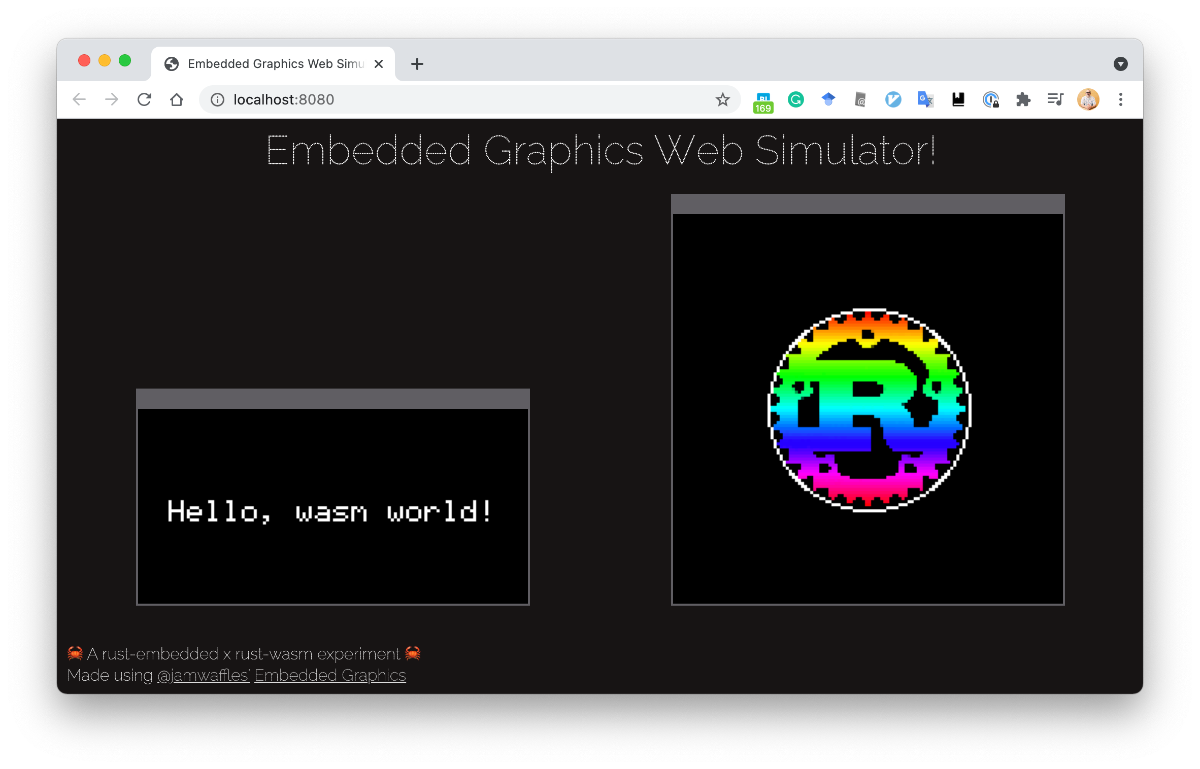Image resolution: width=1200 pixels, height=769 pixels.
Task: Click the rust-embedded x rust-wasm experiment text
Action: coord(244,654)
